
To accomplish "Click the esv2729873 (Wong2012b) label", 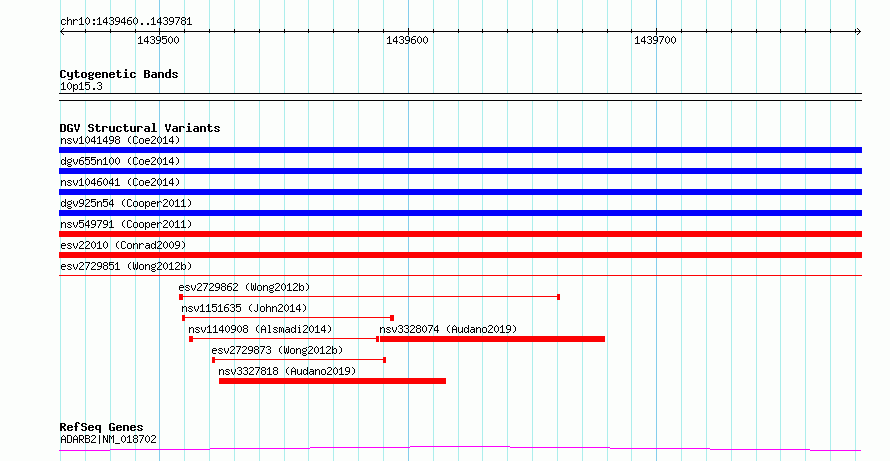I will pyautogui.click(x=277, y=350).
